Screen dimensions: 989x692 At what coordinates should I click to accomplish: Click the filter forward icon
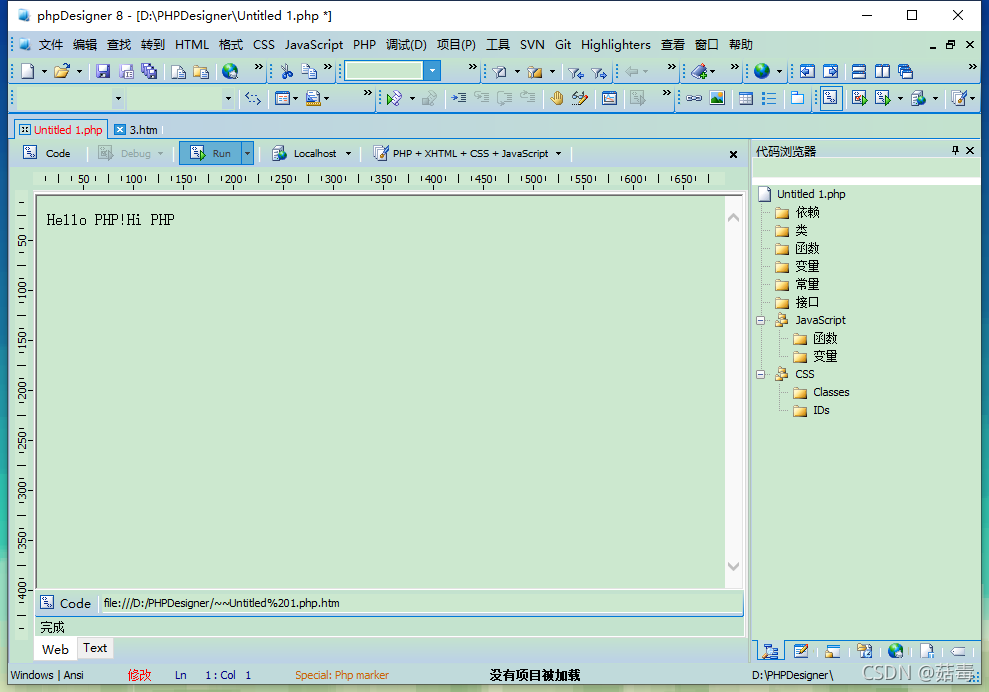pyautogui.click(x=599, y=73)
